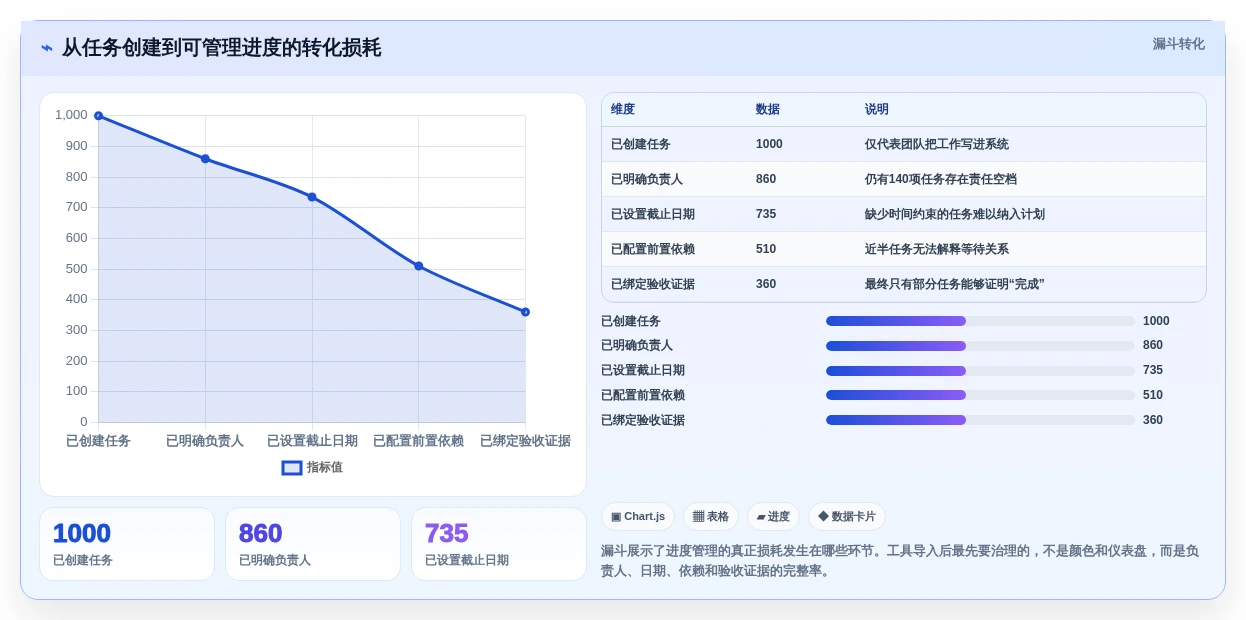Click the description starting with 最终只有部分任务
The width and height of the screenshot is (1246, 620).
click(x=955, y=284)
